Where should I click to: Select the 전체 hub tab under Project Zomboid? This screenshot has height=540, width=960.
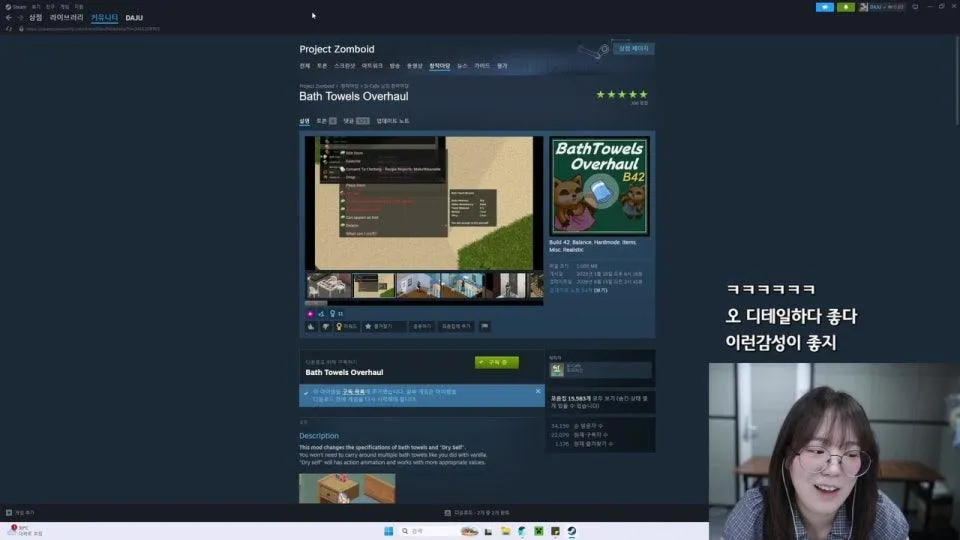point(305,66)
